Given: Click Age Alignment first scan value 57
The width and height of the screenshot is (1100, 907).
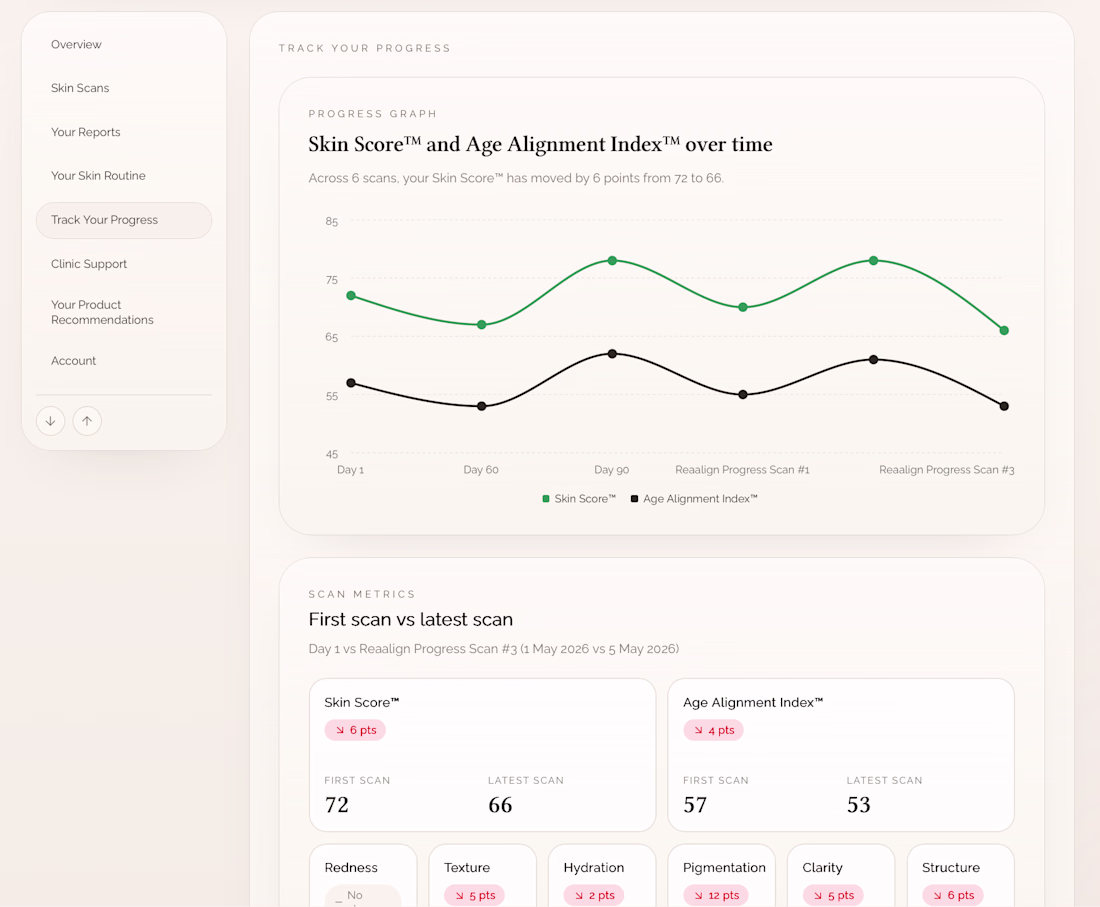Looking at the screenshot, I should 695,805.
